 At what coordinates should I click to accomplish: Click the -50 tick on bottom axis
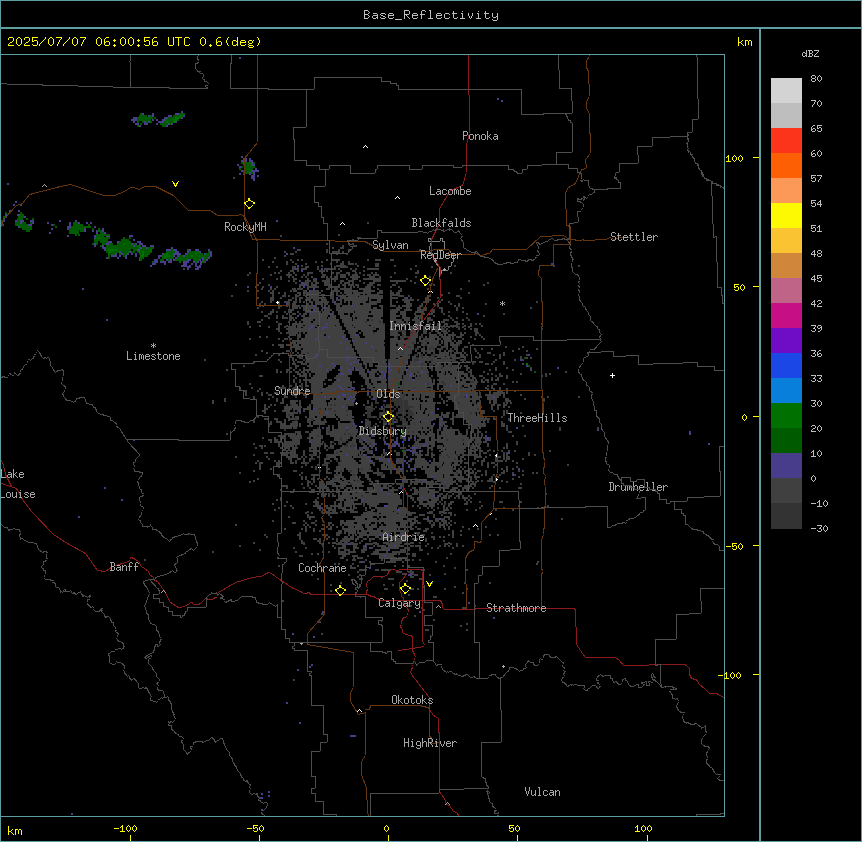coord(256,828)
